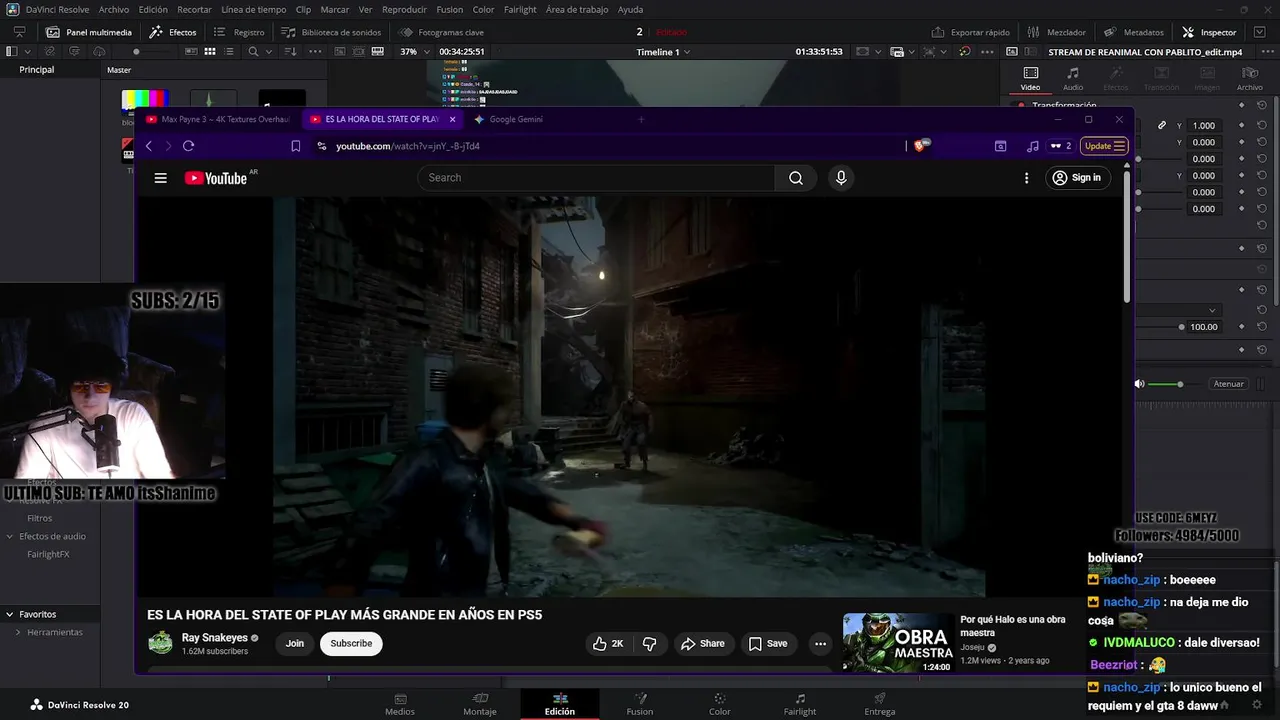
Task: Open the Registro index panel
Action: 239,32
